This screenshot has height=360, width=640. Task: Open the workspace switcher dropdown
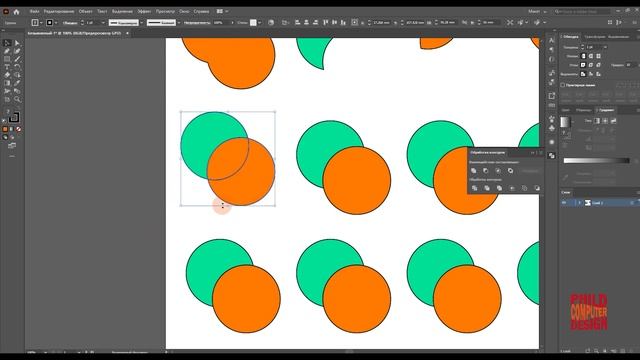coord(537,12)
